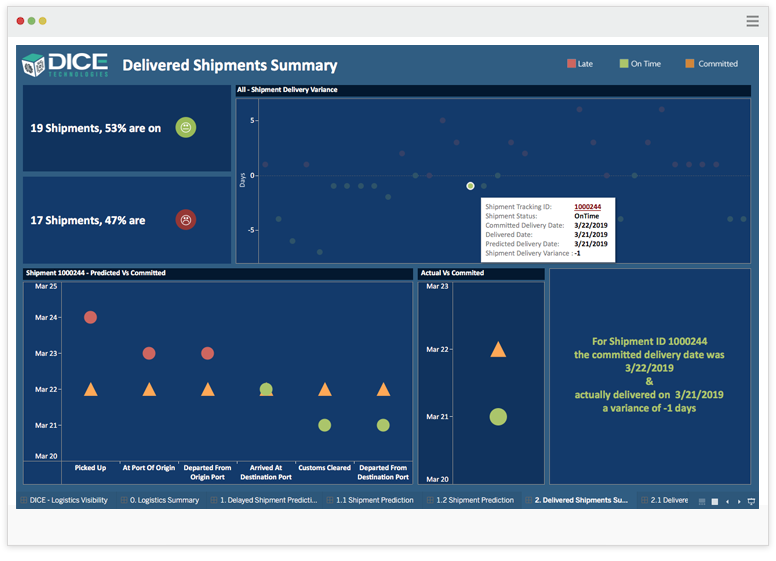Click the red circle above Picked Up
Viewport: 776px width, 561px height.
[90, 317]
